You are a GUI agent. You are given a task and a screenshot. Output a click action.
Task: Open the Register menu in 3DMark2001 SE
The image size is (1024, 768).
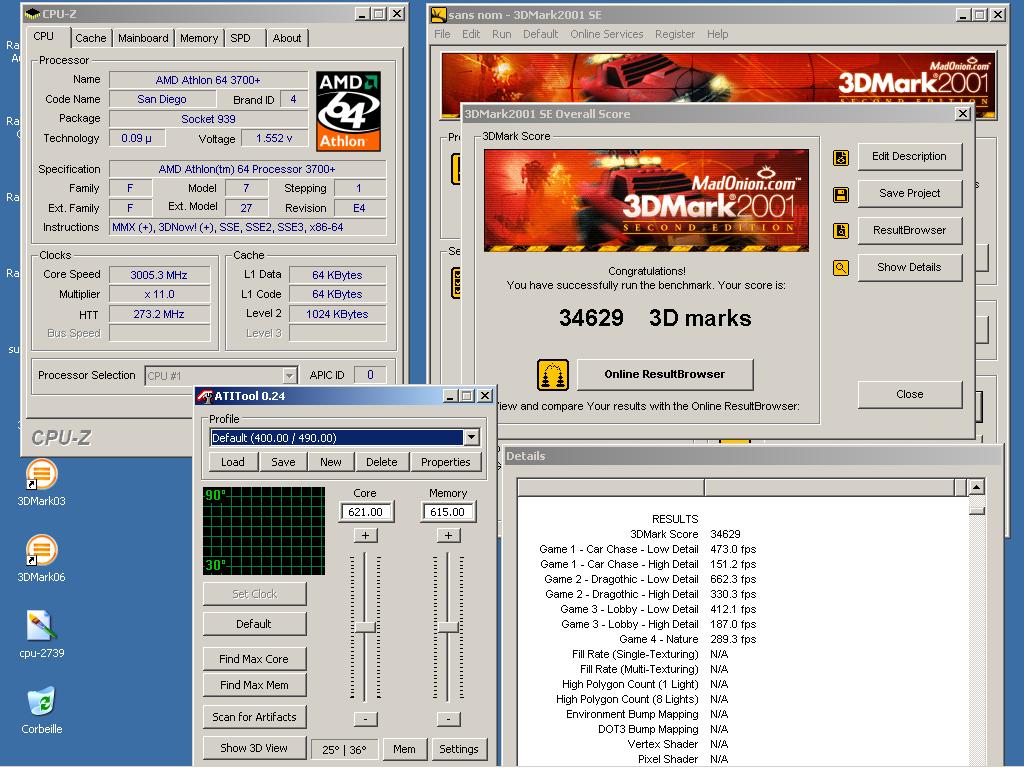[675, 34]
